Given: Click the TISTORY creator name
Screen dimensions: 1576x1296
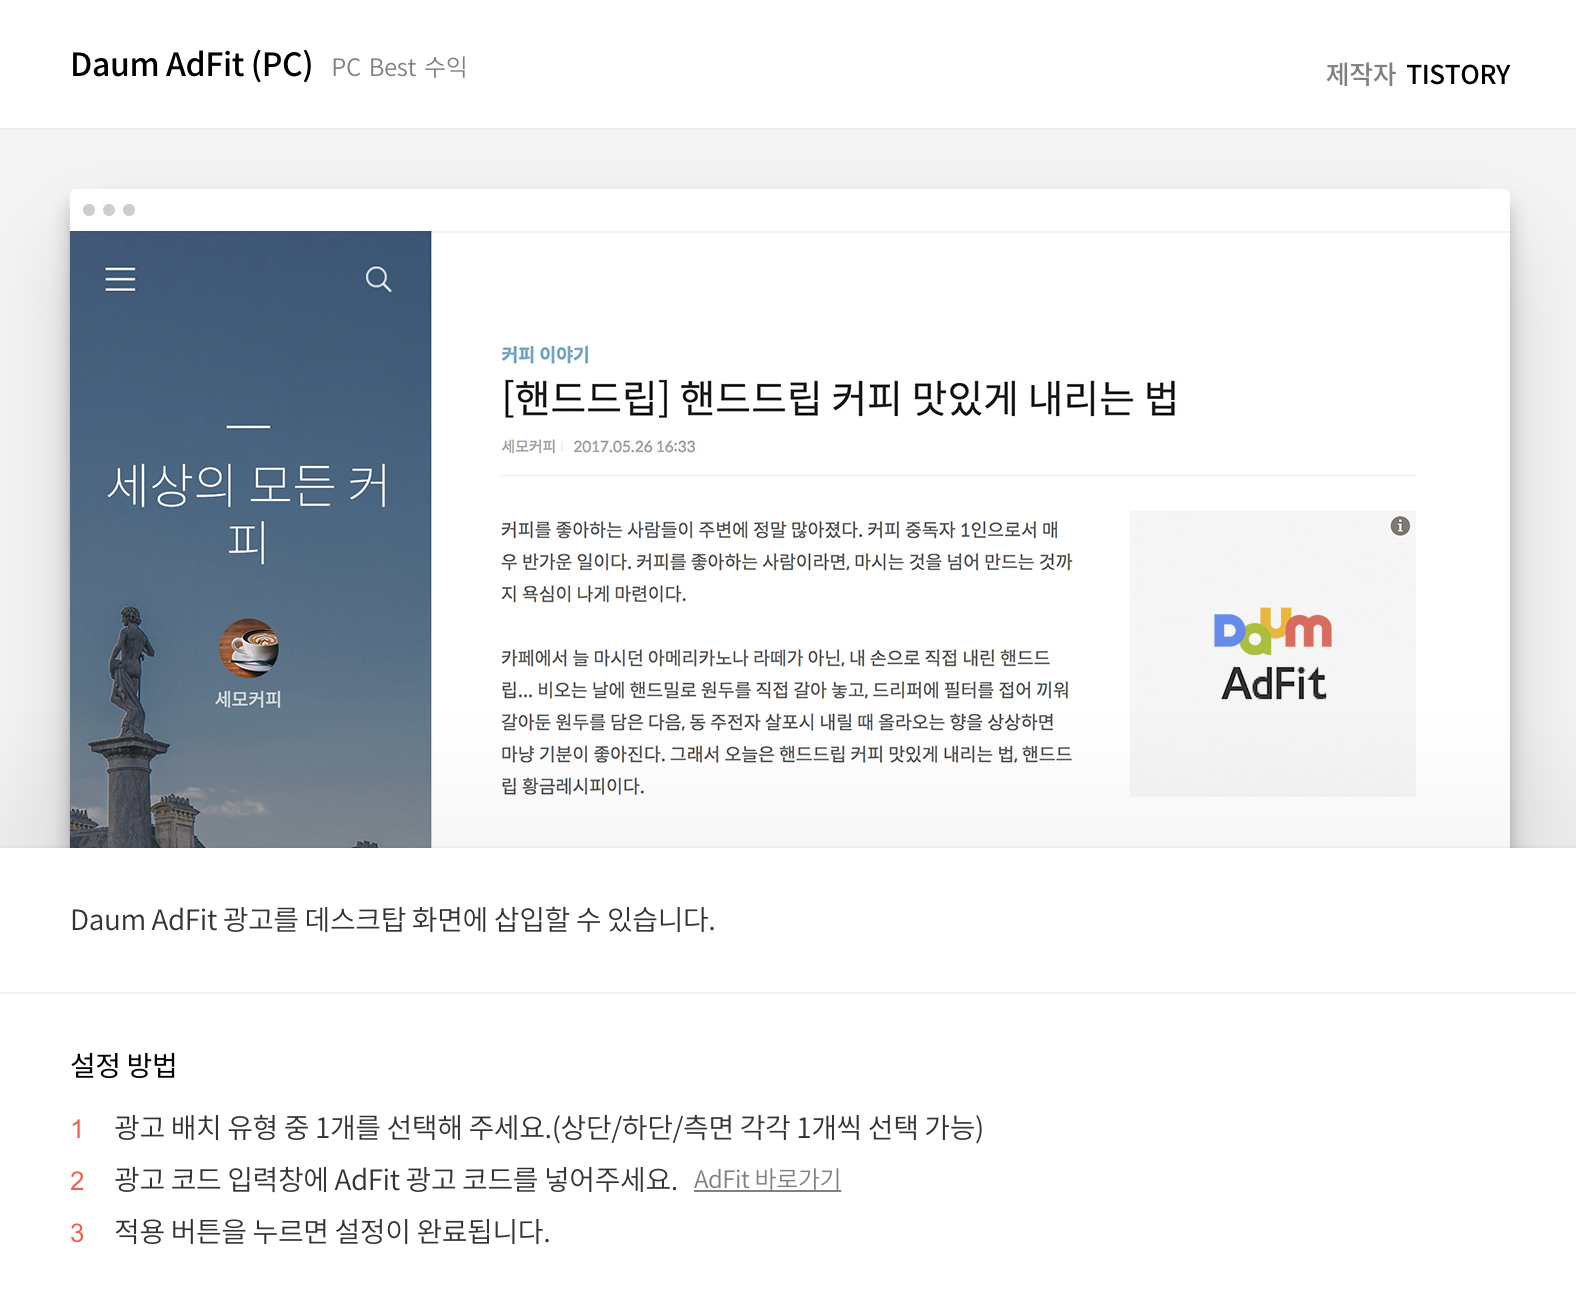Looking at the screenshot, I should click(x=1458, y=75).
